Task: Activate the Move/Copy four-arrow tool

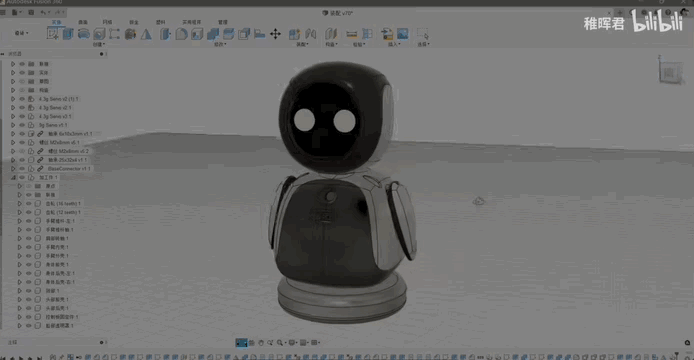Action: point(275,34)
